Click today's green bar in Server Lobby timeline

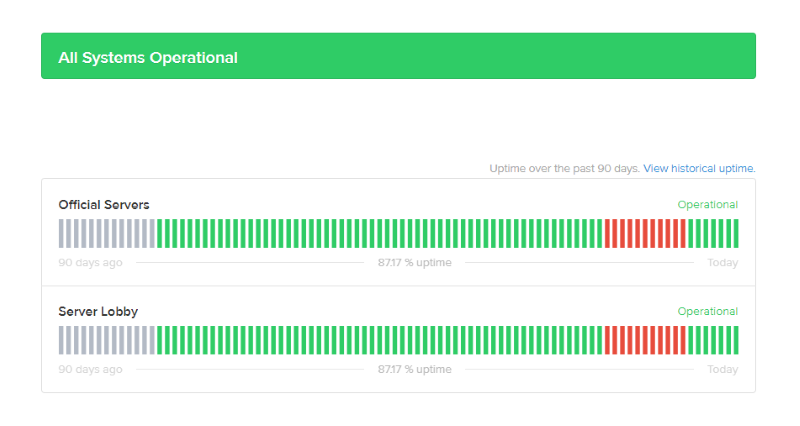(x=736, y=340)
